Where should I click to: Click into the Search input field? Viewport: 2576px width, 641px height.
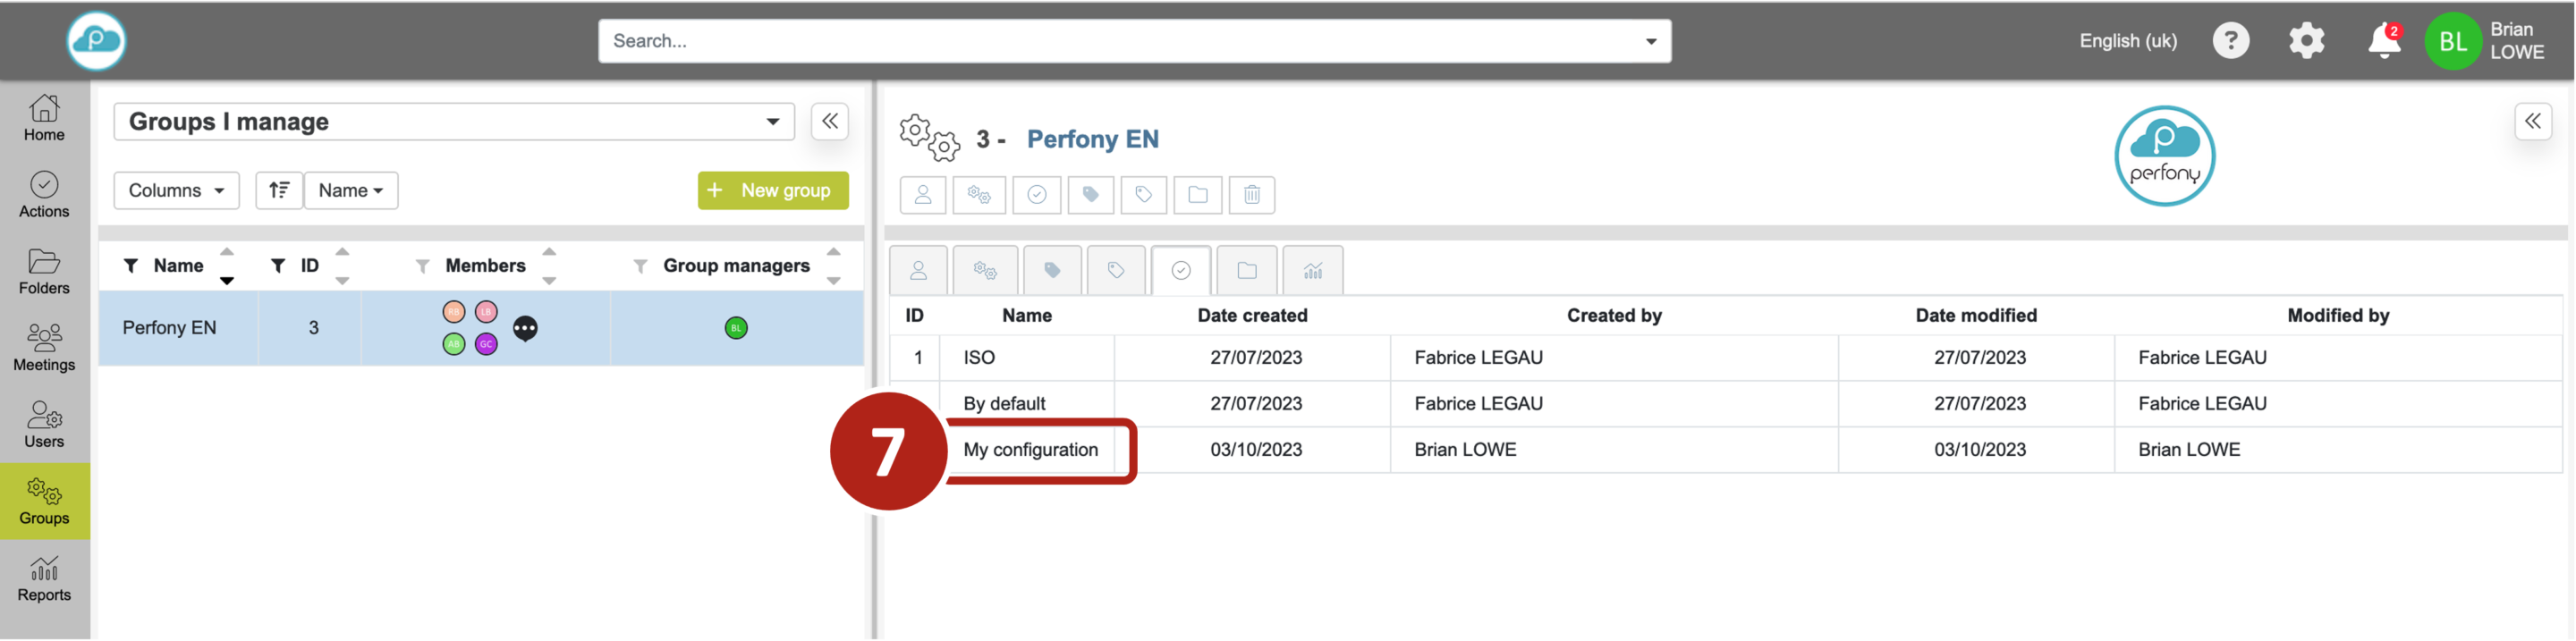coord(1120,41)
